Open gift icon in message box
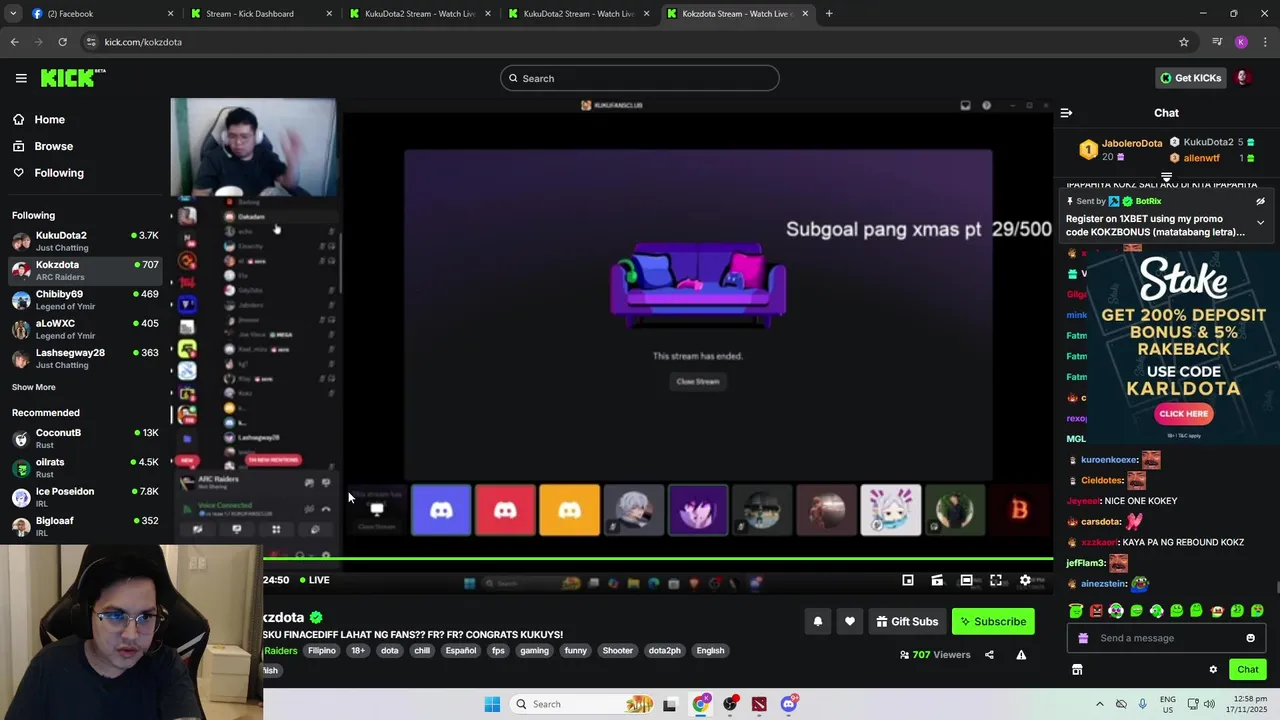 coord(1081,638)
